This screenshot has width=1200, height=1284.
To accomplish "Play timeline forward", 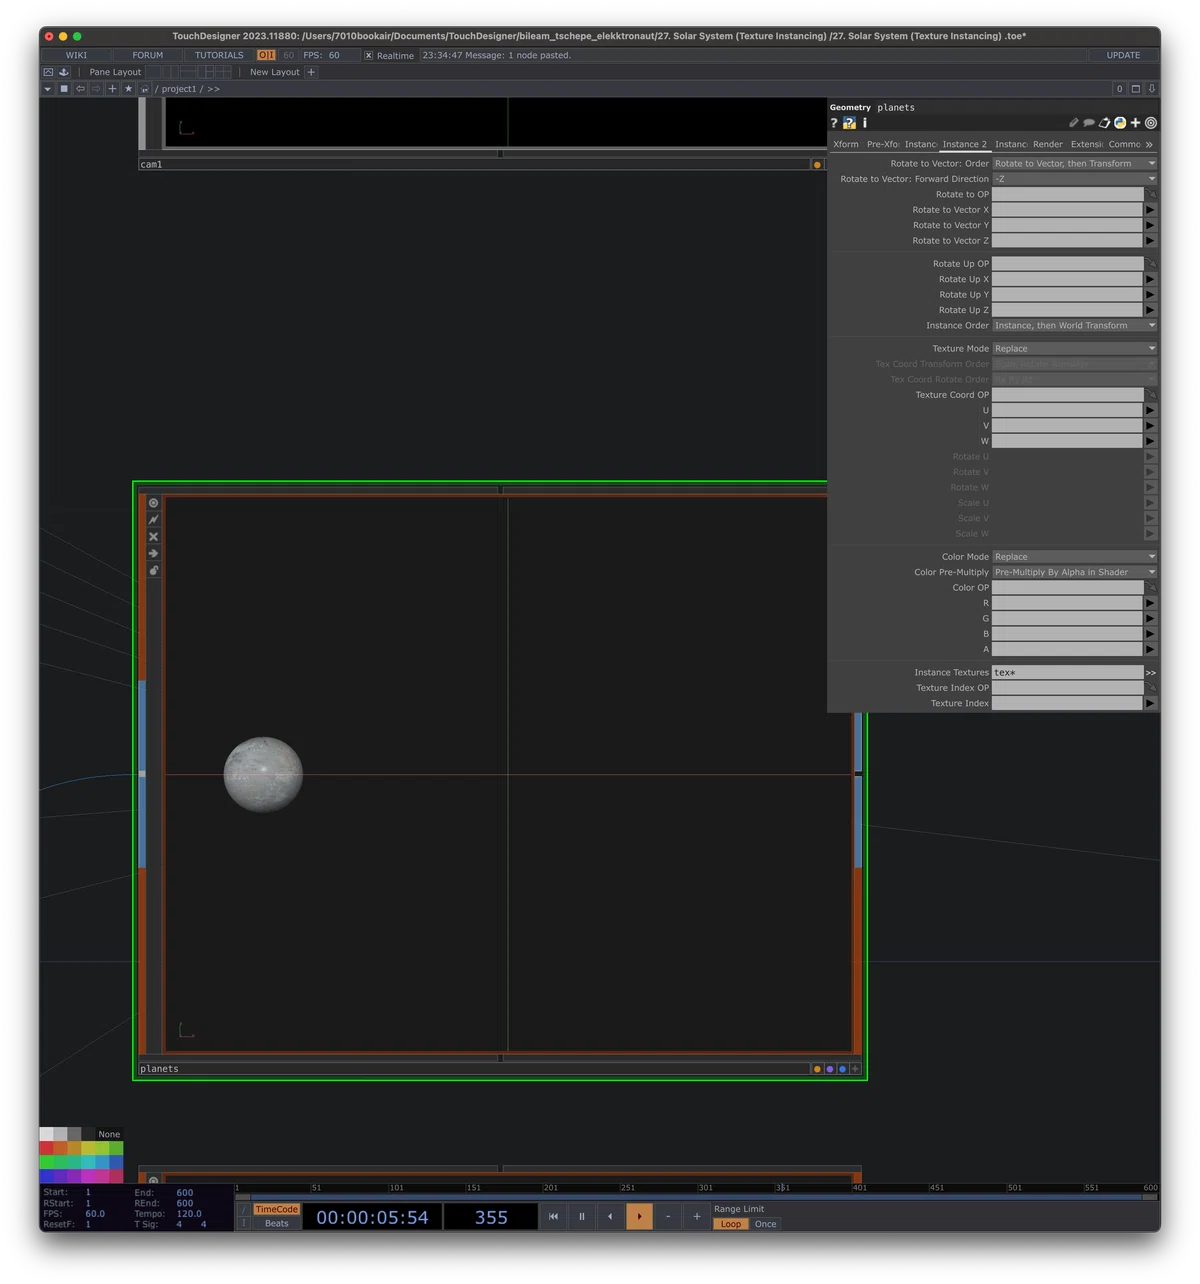I will (639, 1217).
